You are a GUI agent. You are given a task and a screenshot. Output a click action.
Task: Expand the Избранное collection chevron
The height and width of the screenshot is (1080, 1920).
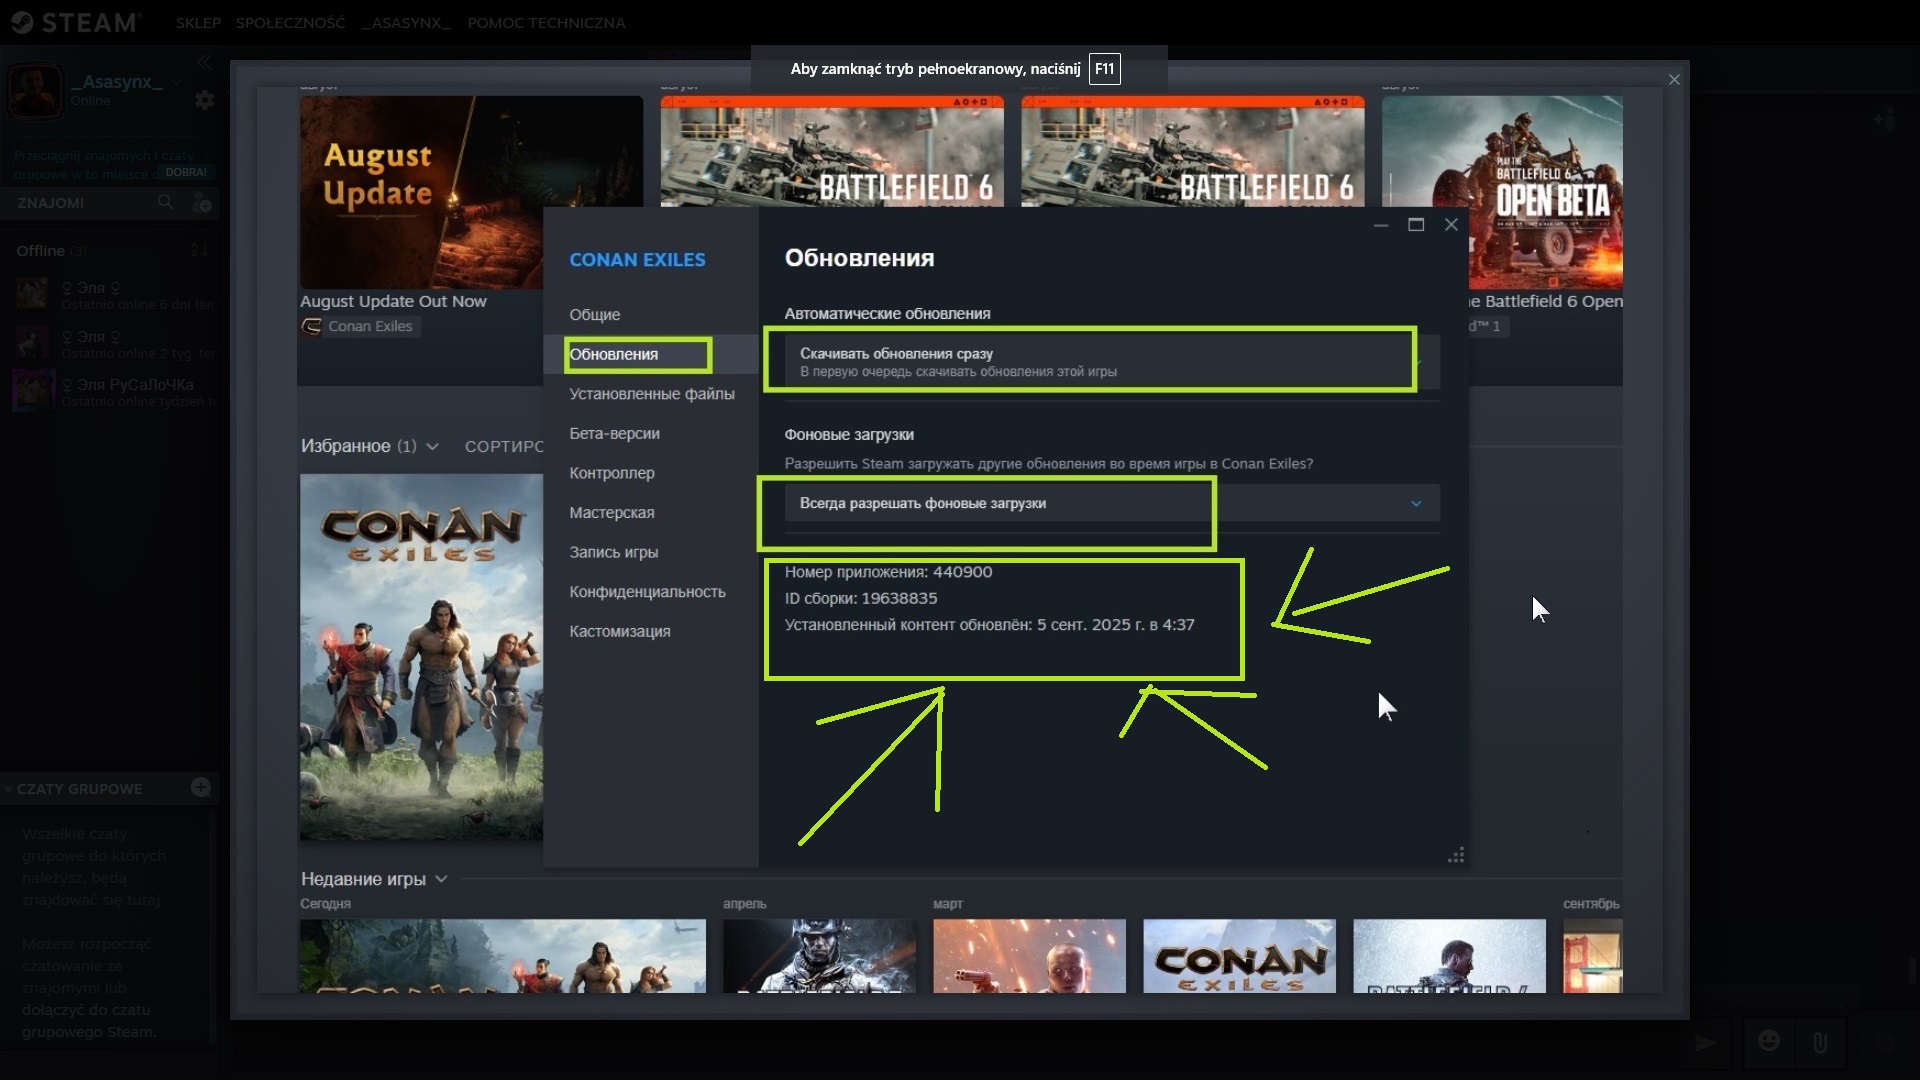coord(432,447)
